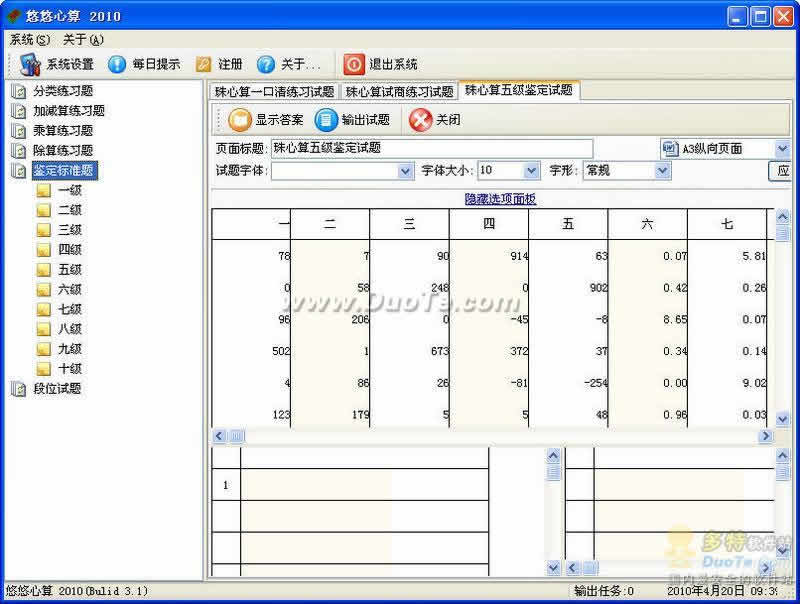Screen dimensions: 800x604
Task: Click the cell with value 8.65
Action: (648, 320)
